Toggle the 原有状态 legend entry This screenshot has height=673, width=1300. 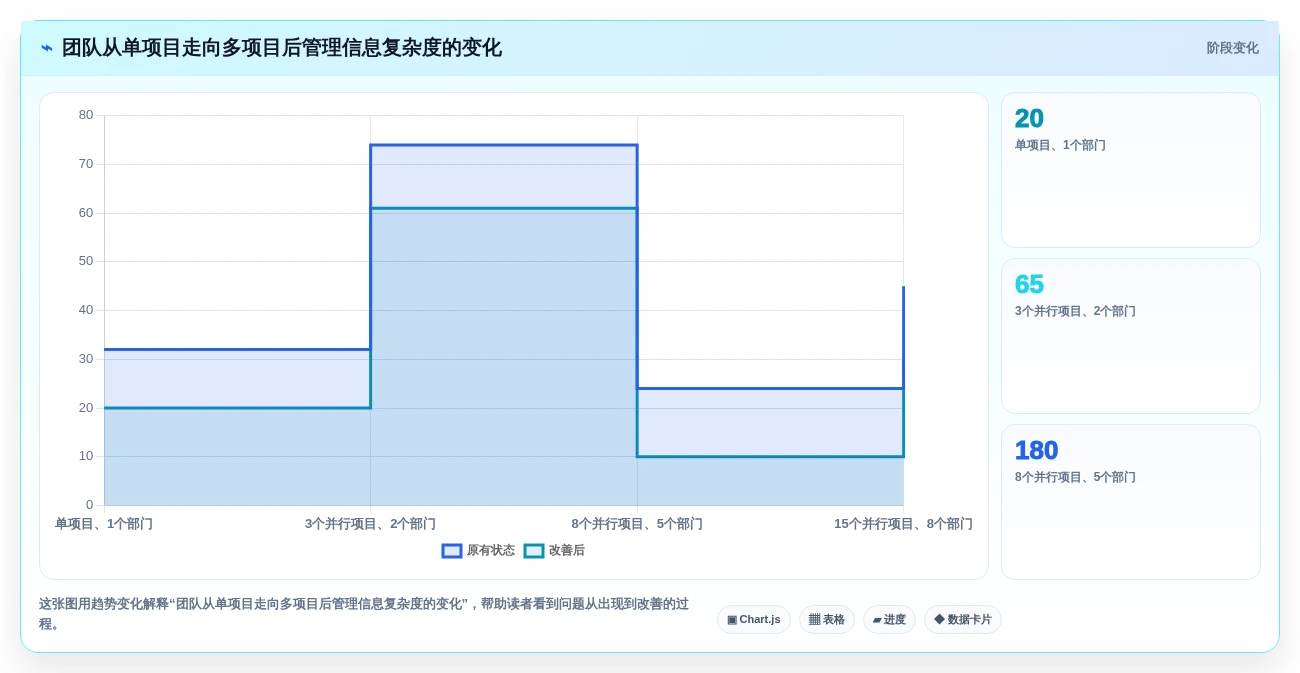pyautogui.click(x=478, y=550)
